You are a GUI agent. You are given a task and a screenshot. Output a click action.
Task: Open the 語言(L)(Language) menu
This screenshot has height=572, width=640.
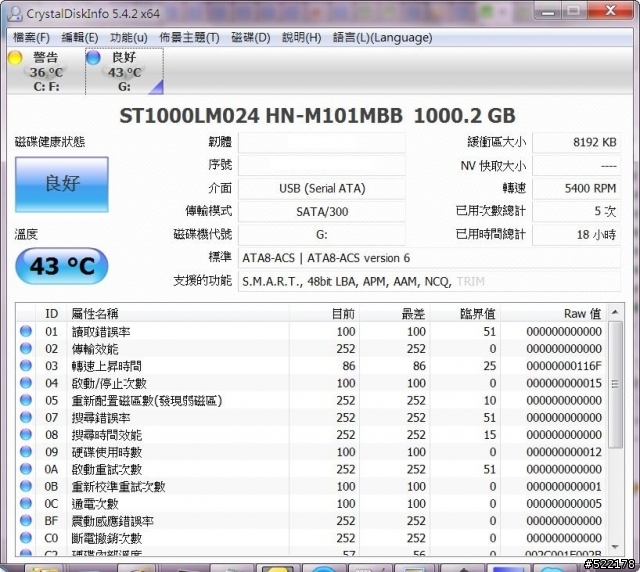click(x=382, y=38)
